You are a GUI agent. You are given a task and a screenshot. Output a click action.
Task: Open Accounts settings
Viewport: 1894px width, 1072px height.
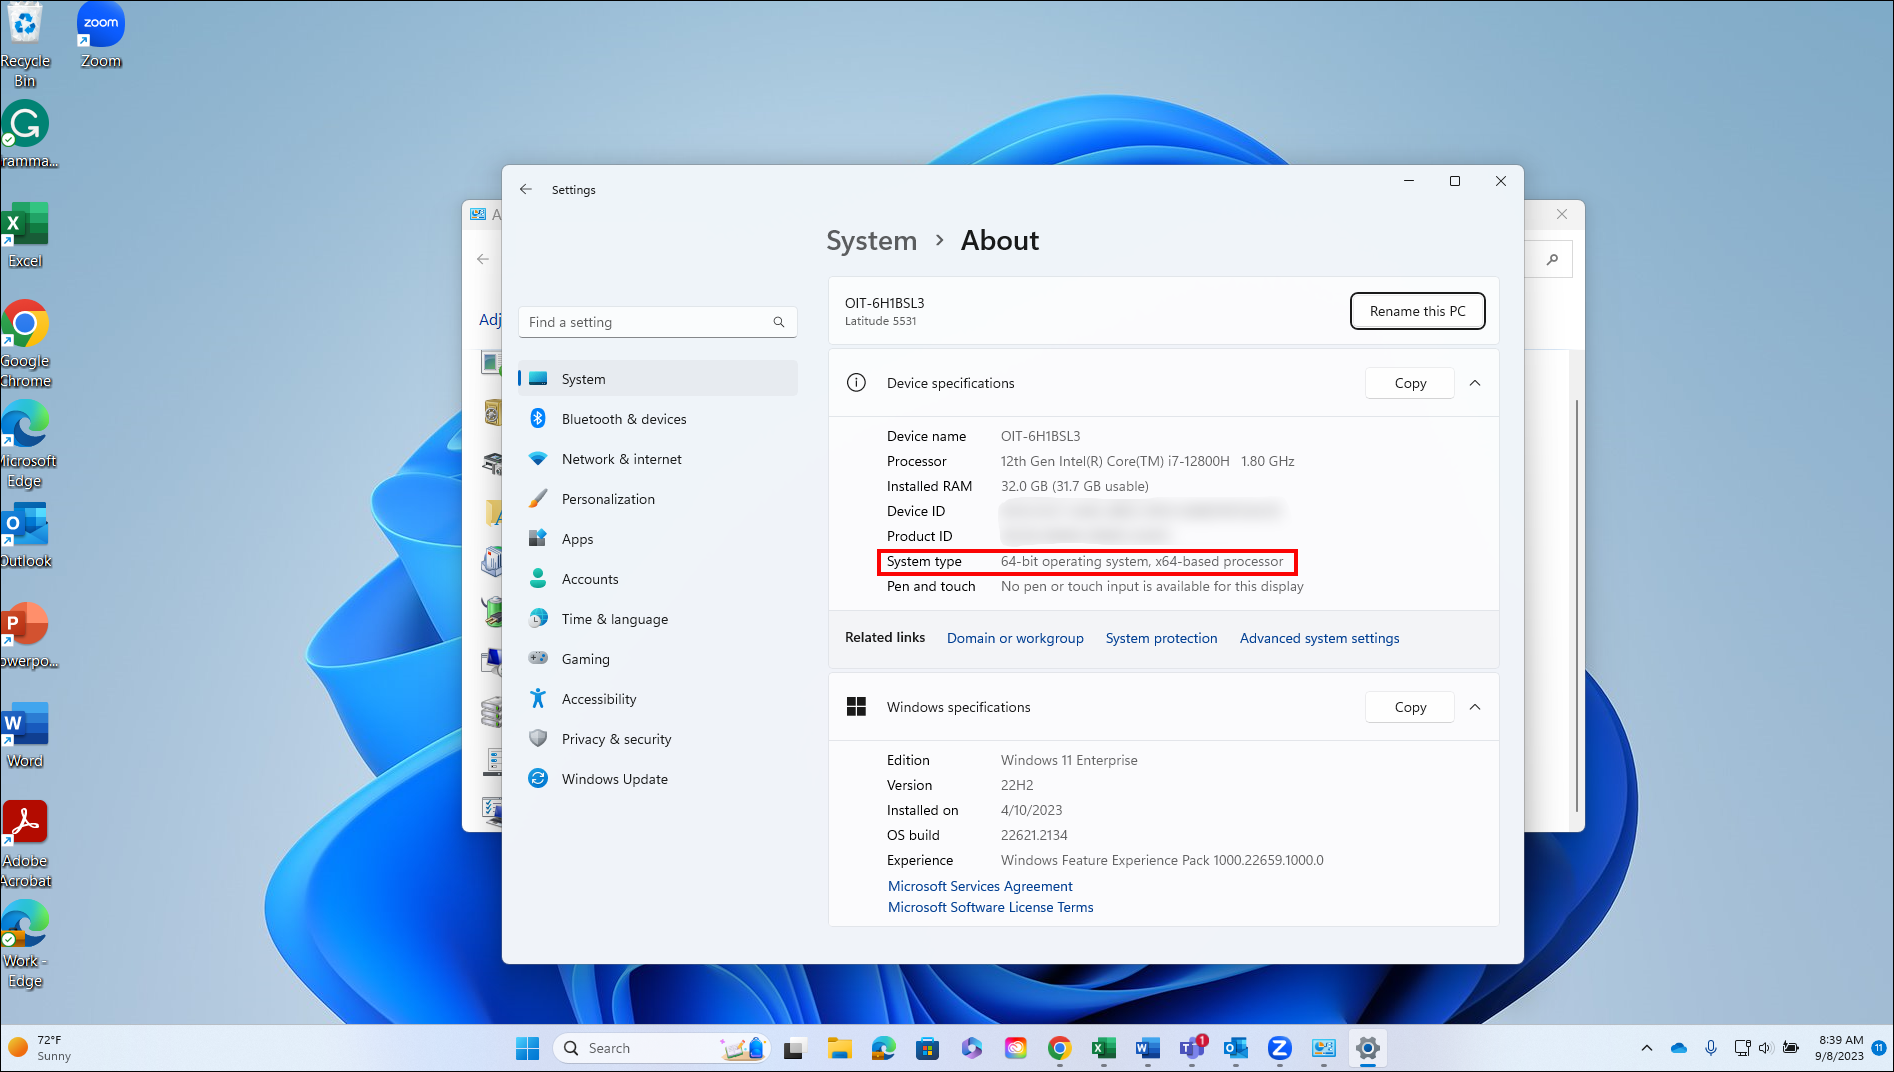click(589, 578)
